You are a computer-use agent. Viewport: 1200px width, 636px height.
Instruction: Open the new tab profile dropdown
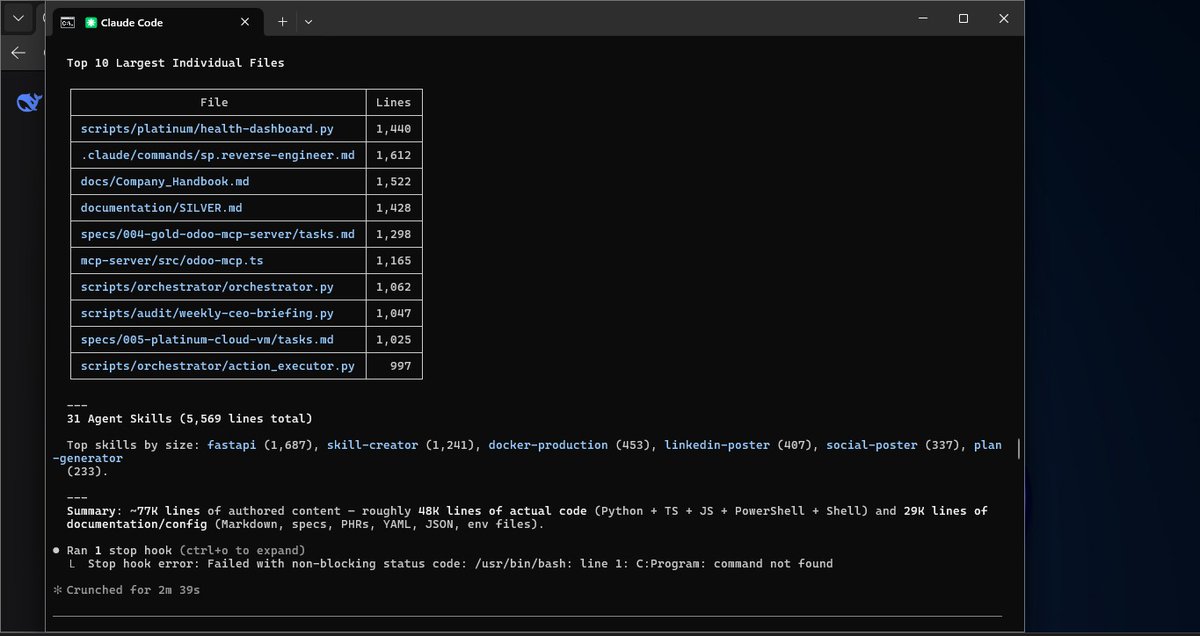tap(308, 21)
